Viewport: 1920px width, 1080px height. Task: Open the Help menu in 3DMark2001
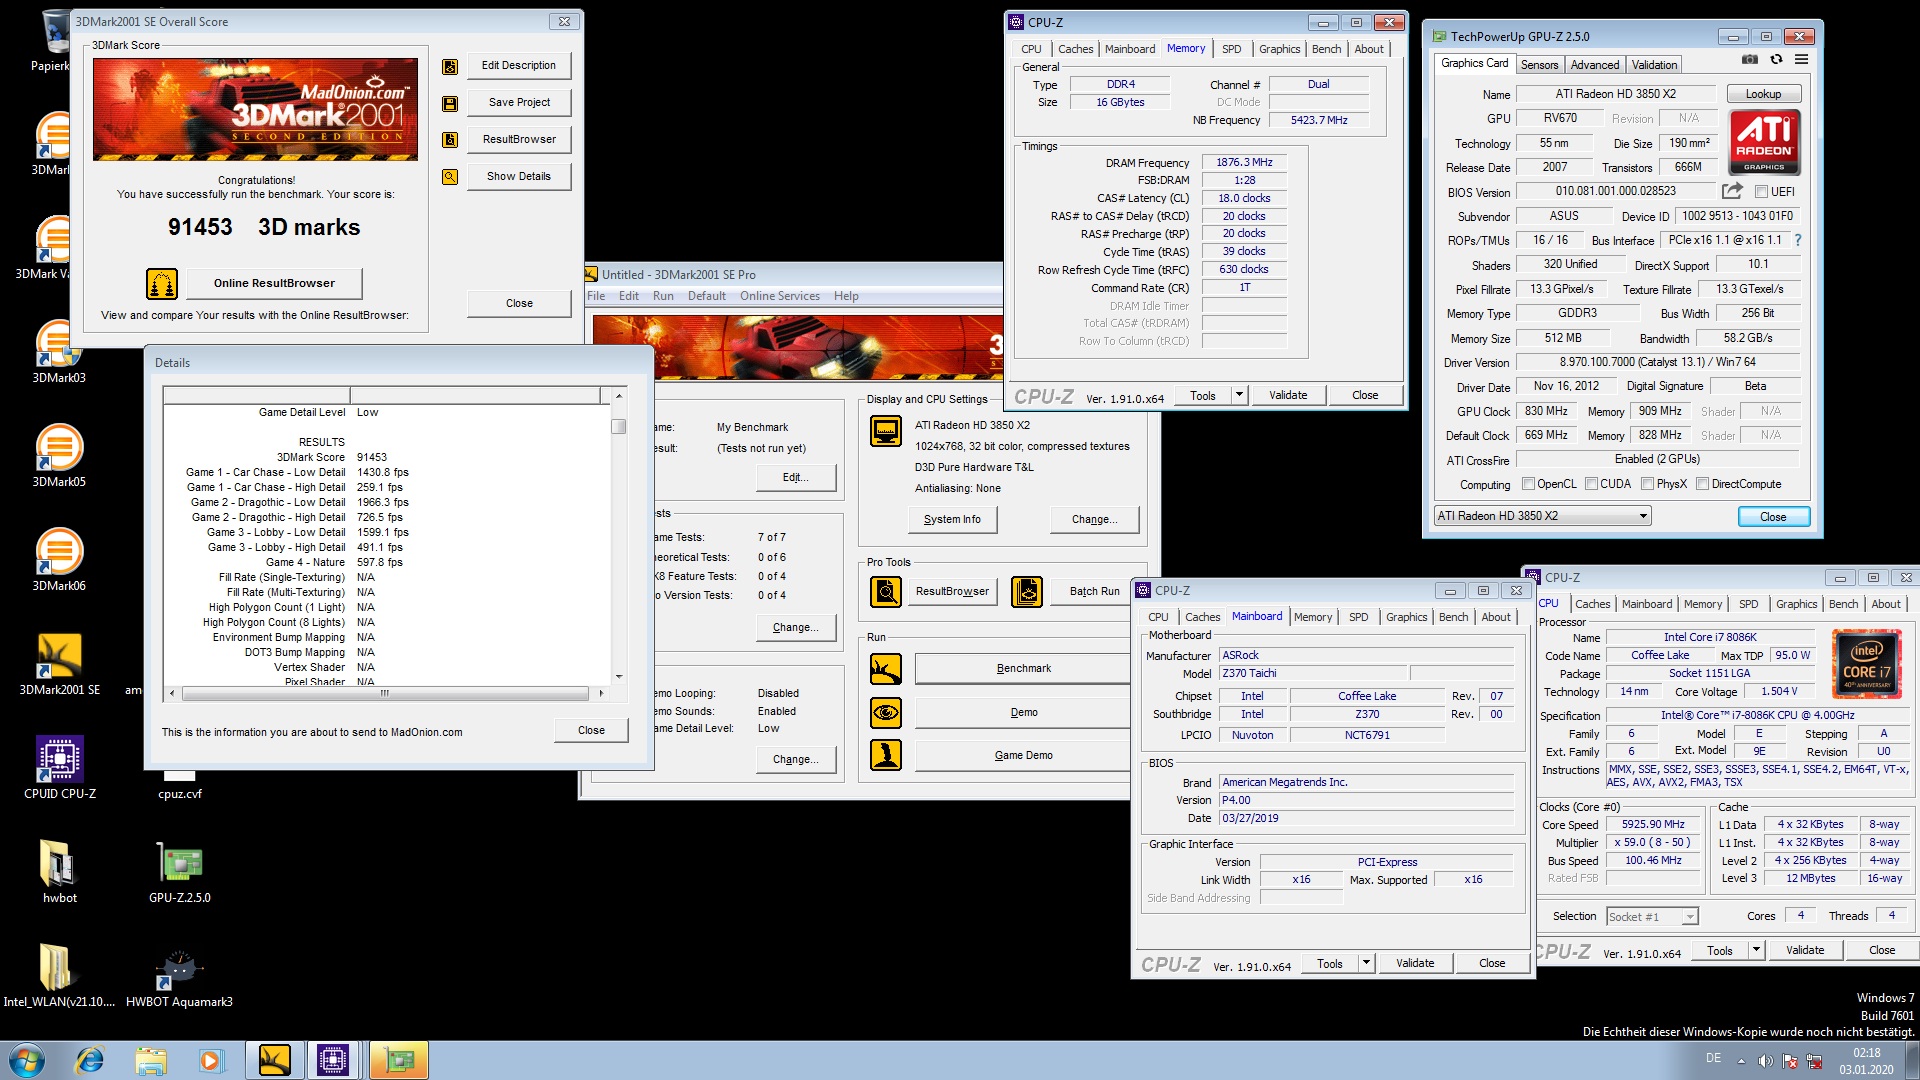[846, 296]
